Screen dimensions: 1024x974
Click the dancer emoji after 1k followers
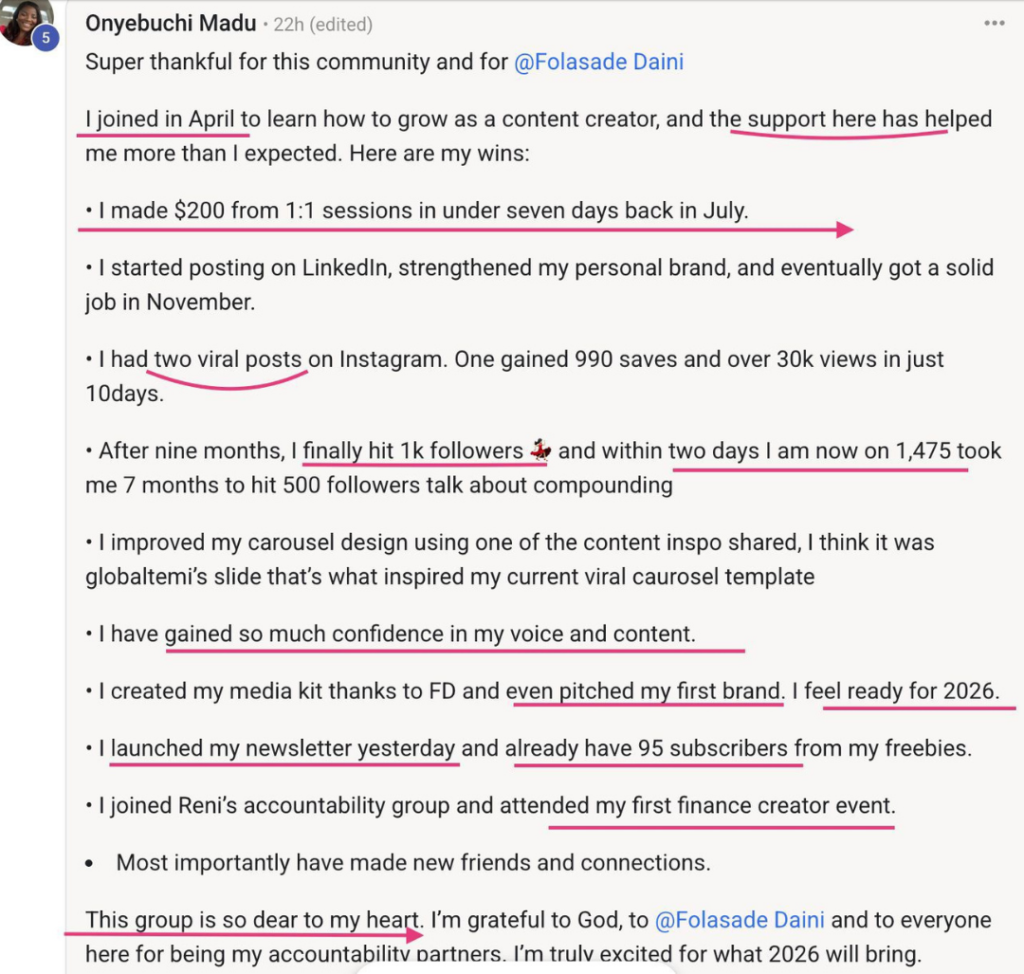pyautogui.click(x=539, y=451)
